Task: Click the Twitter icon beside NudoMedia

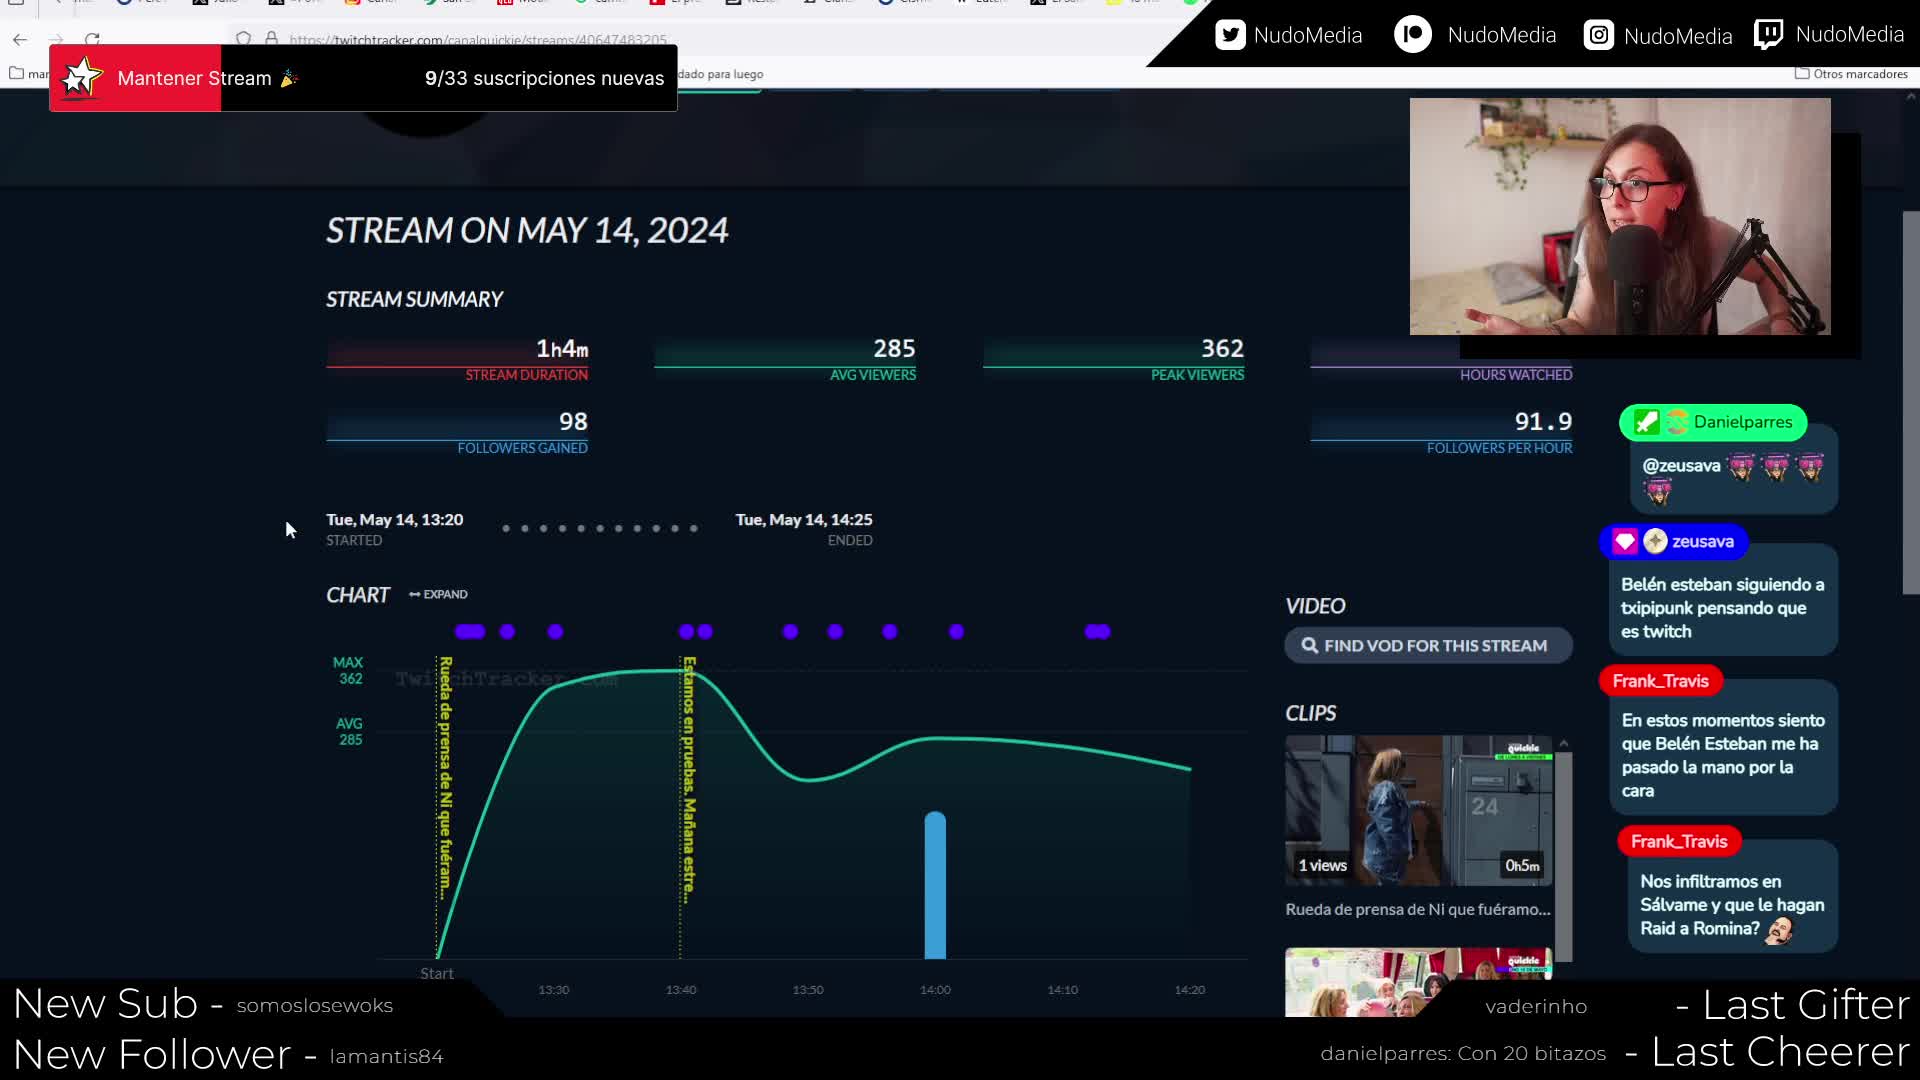Action: point(1230,35)
